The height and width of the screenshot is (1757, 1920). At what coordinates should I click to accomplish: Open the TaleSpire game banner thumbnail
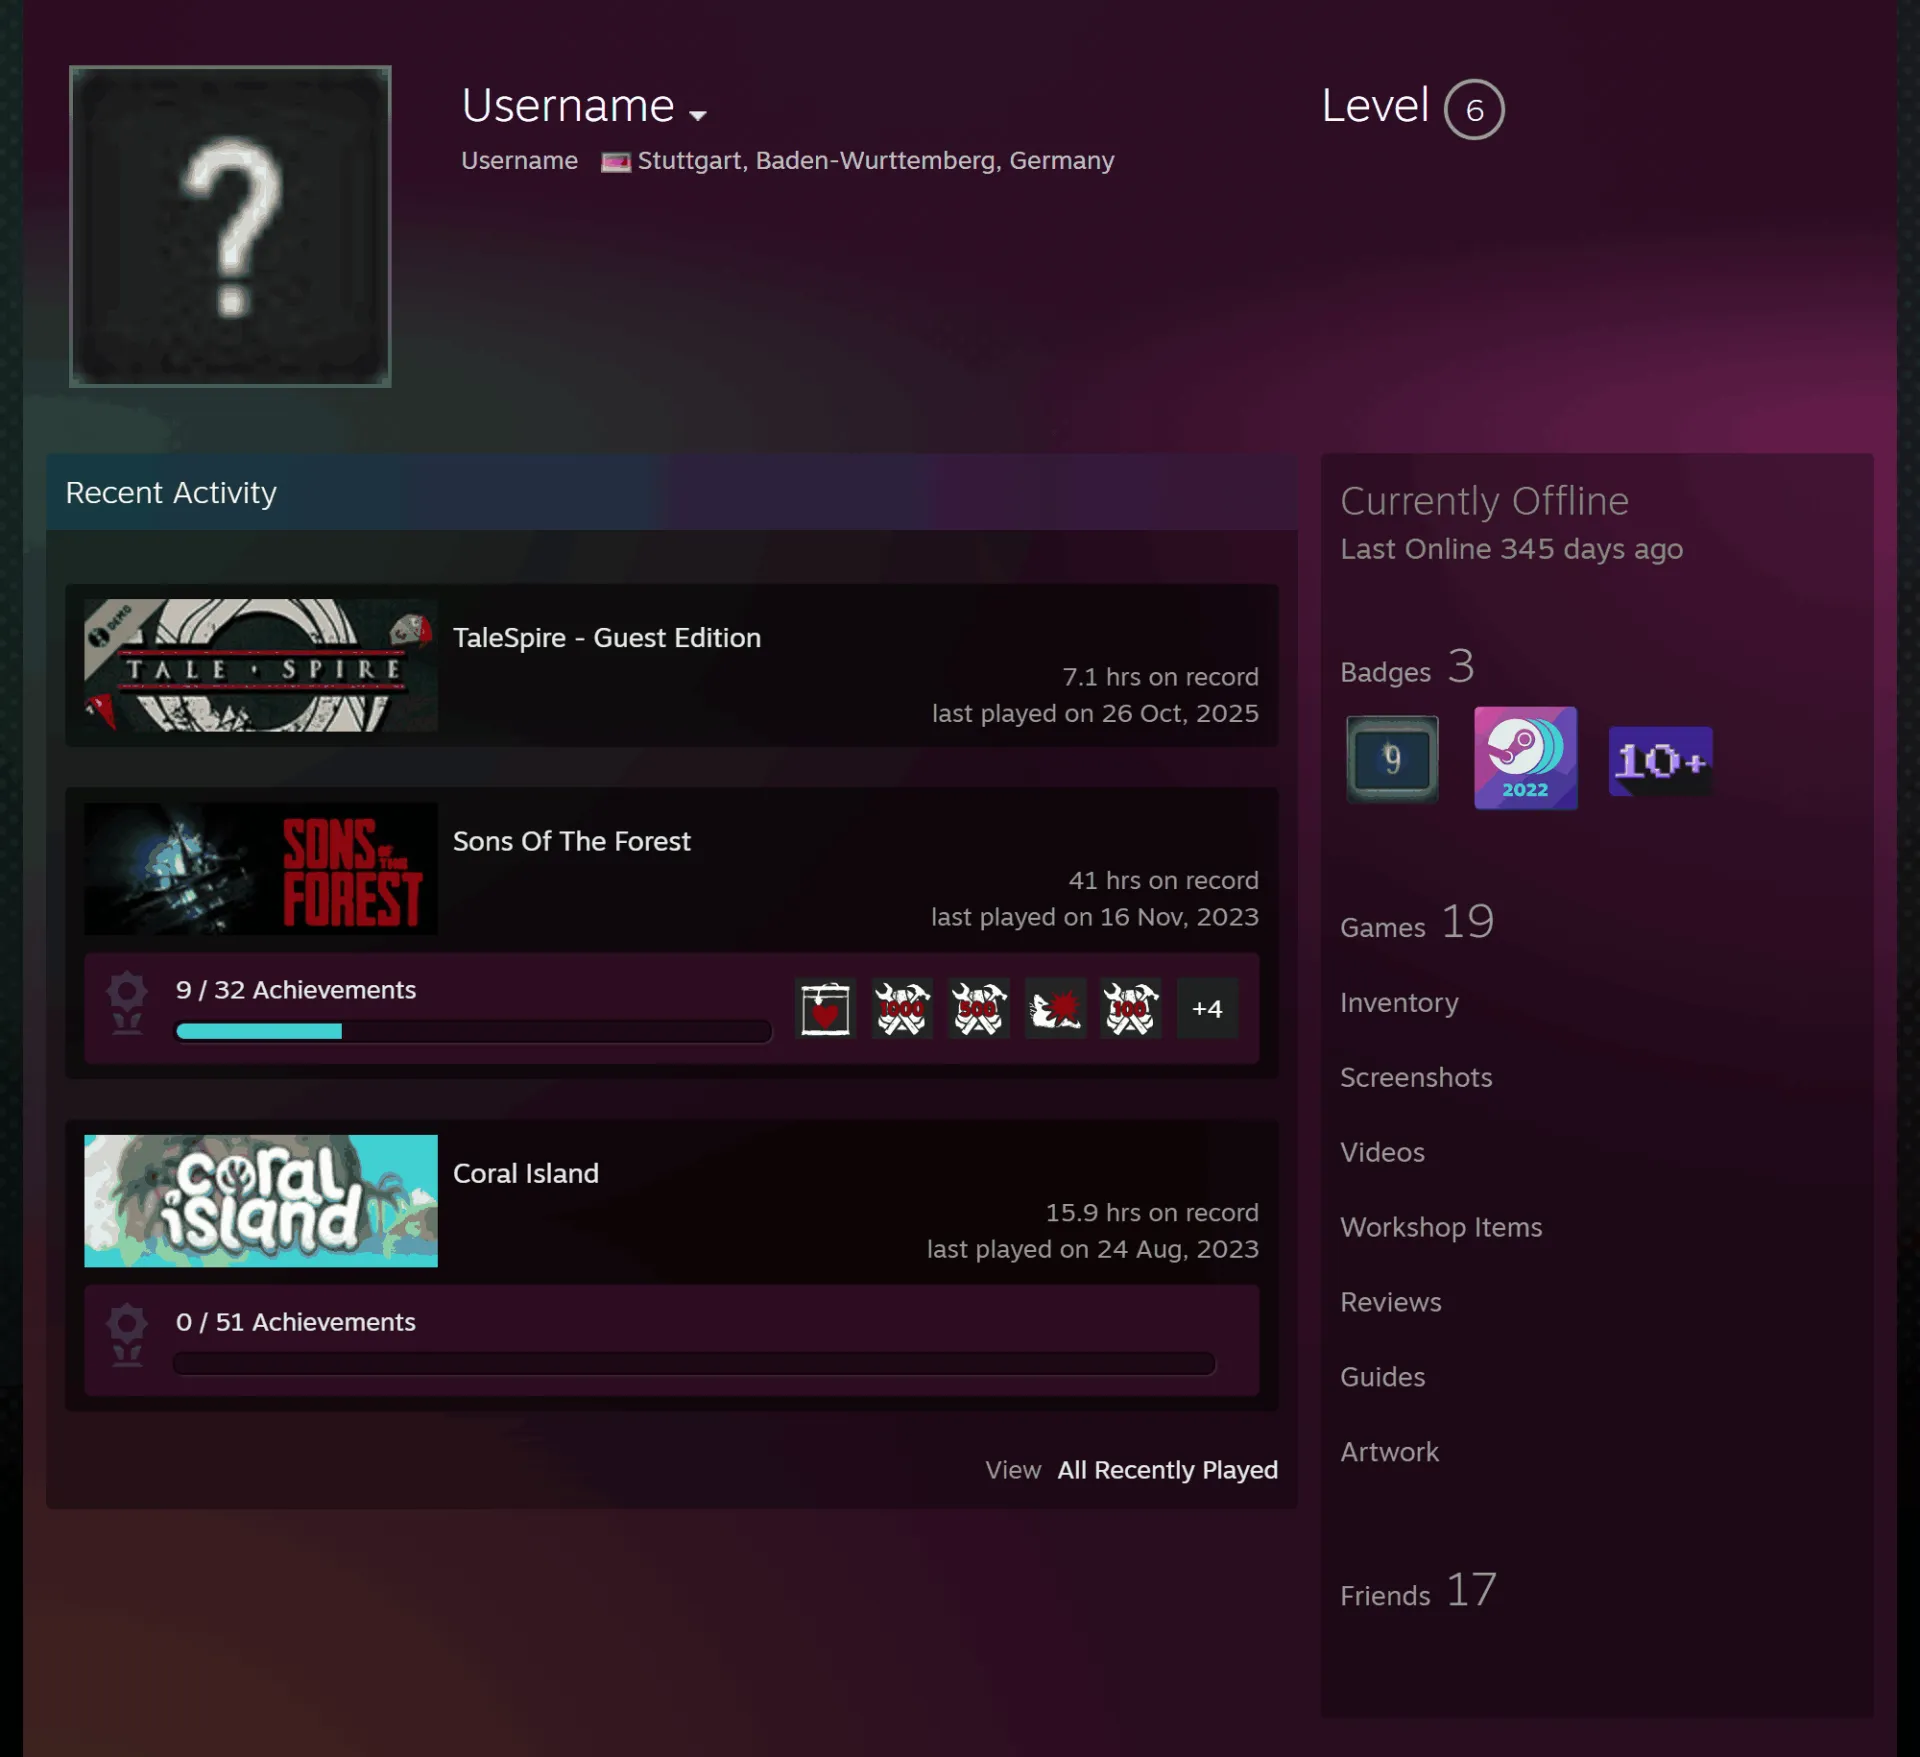(x=261, y=665)
